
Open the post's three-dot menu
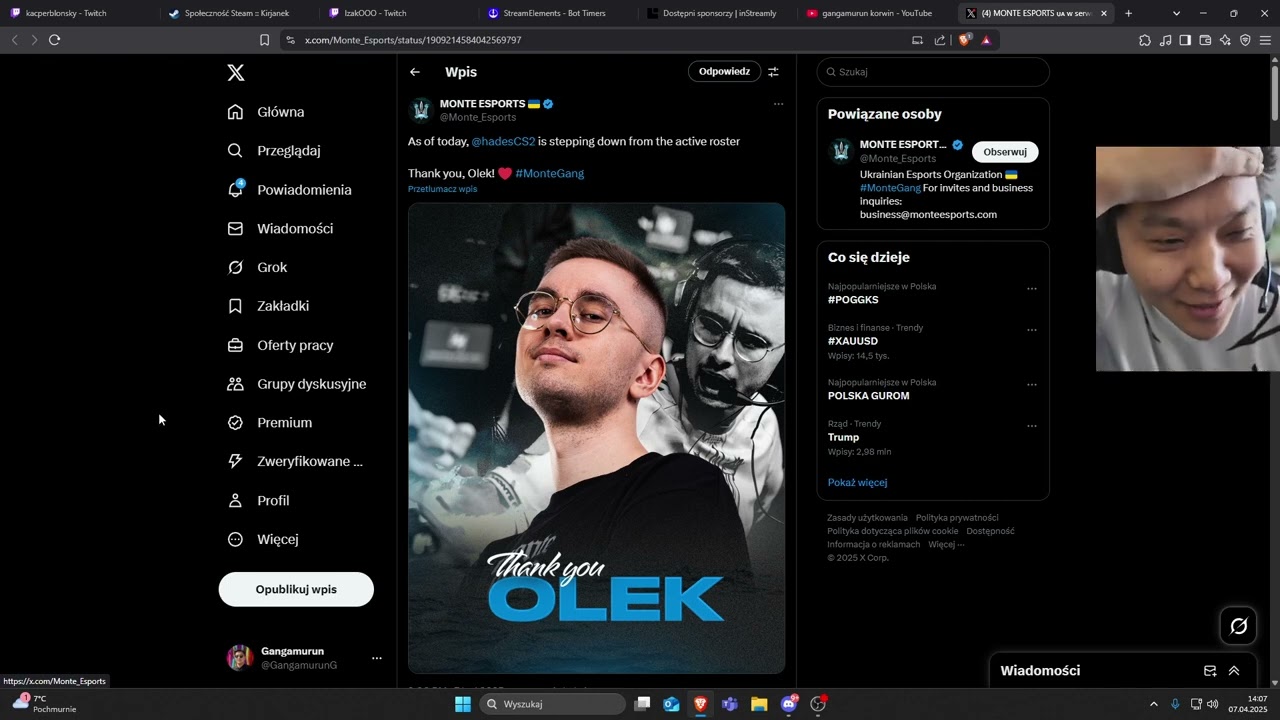coord(778,104)
